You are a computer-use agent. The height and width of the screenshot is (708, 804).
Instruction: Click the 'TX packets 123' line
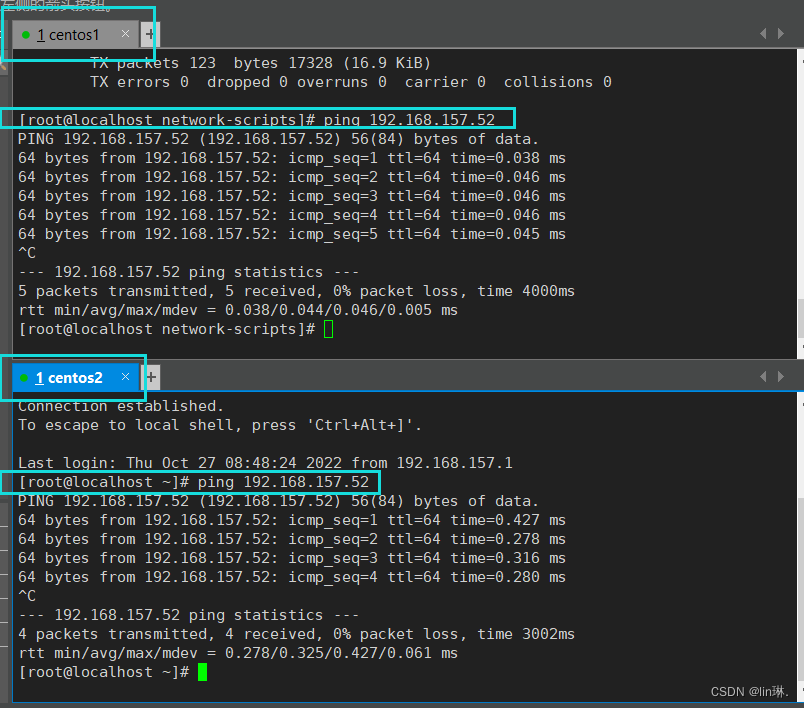coord(260,64)
